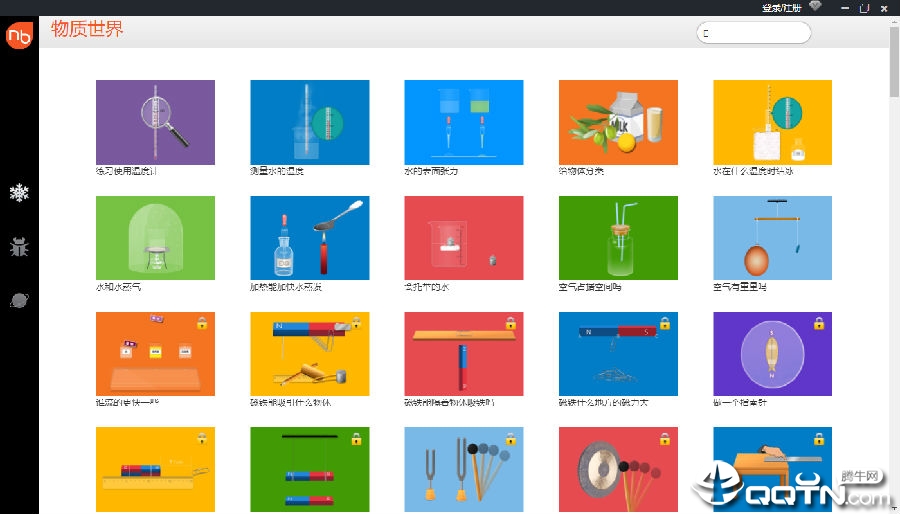Open the yellow magnet with paperclips thumbnail

point(309,354)
